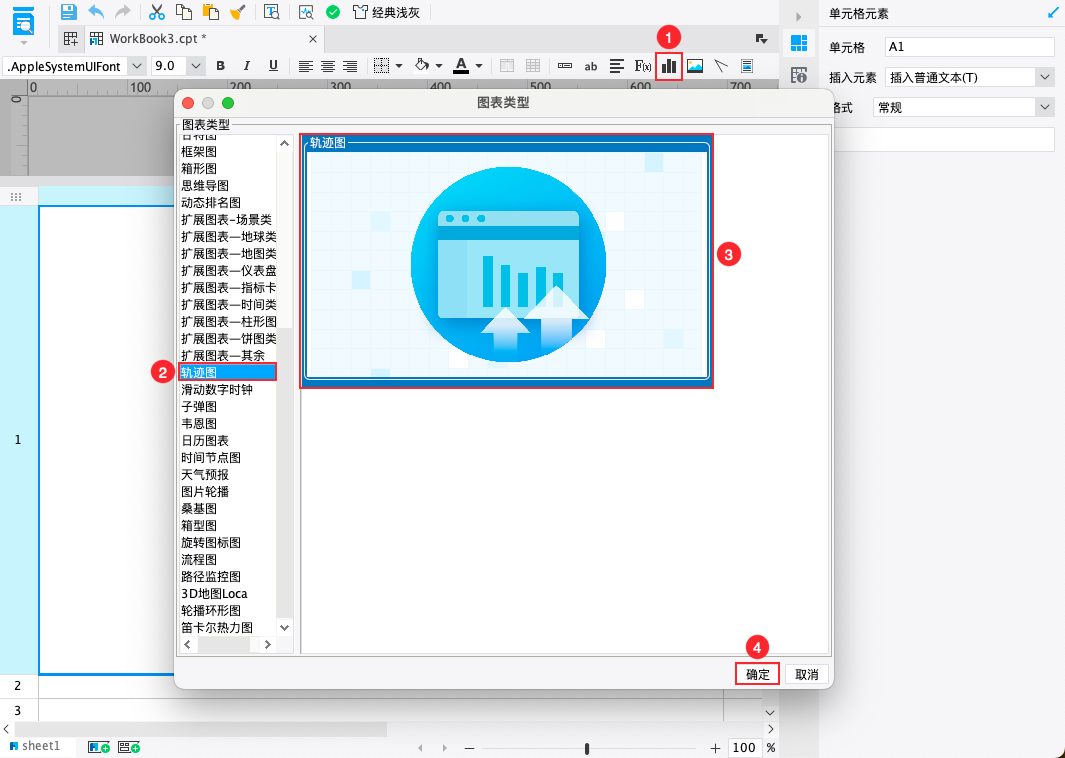This screenshot has width=1065, height=758.
Task: Click the 单元格 A1 input field
Action: tap(969, 47)
